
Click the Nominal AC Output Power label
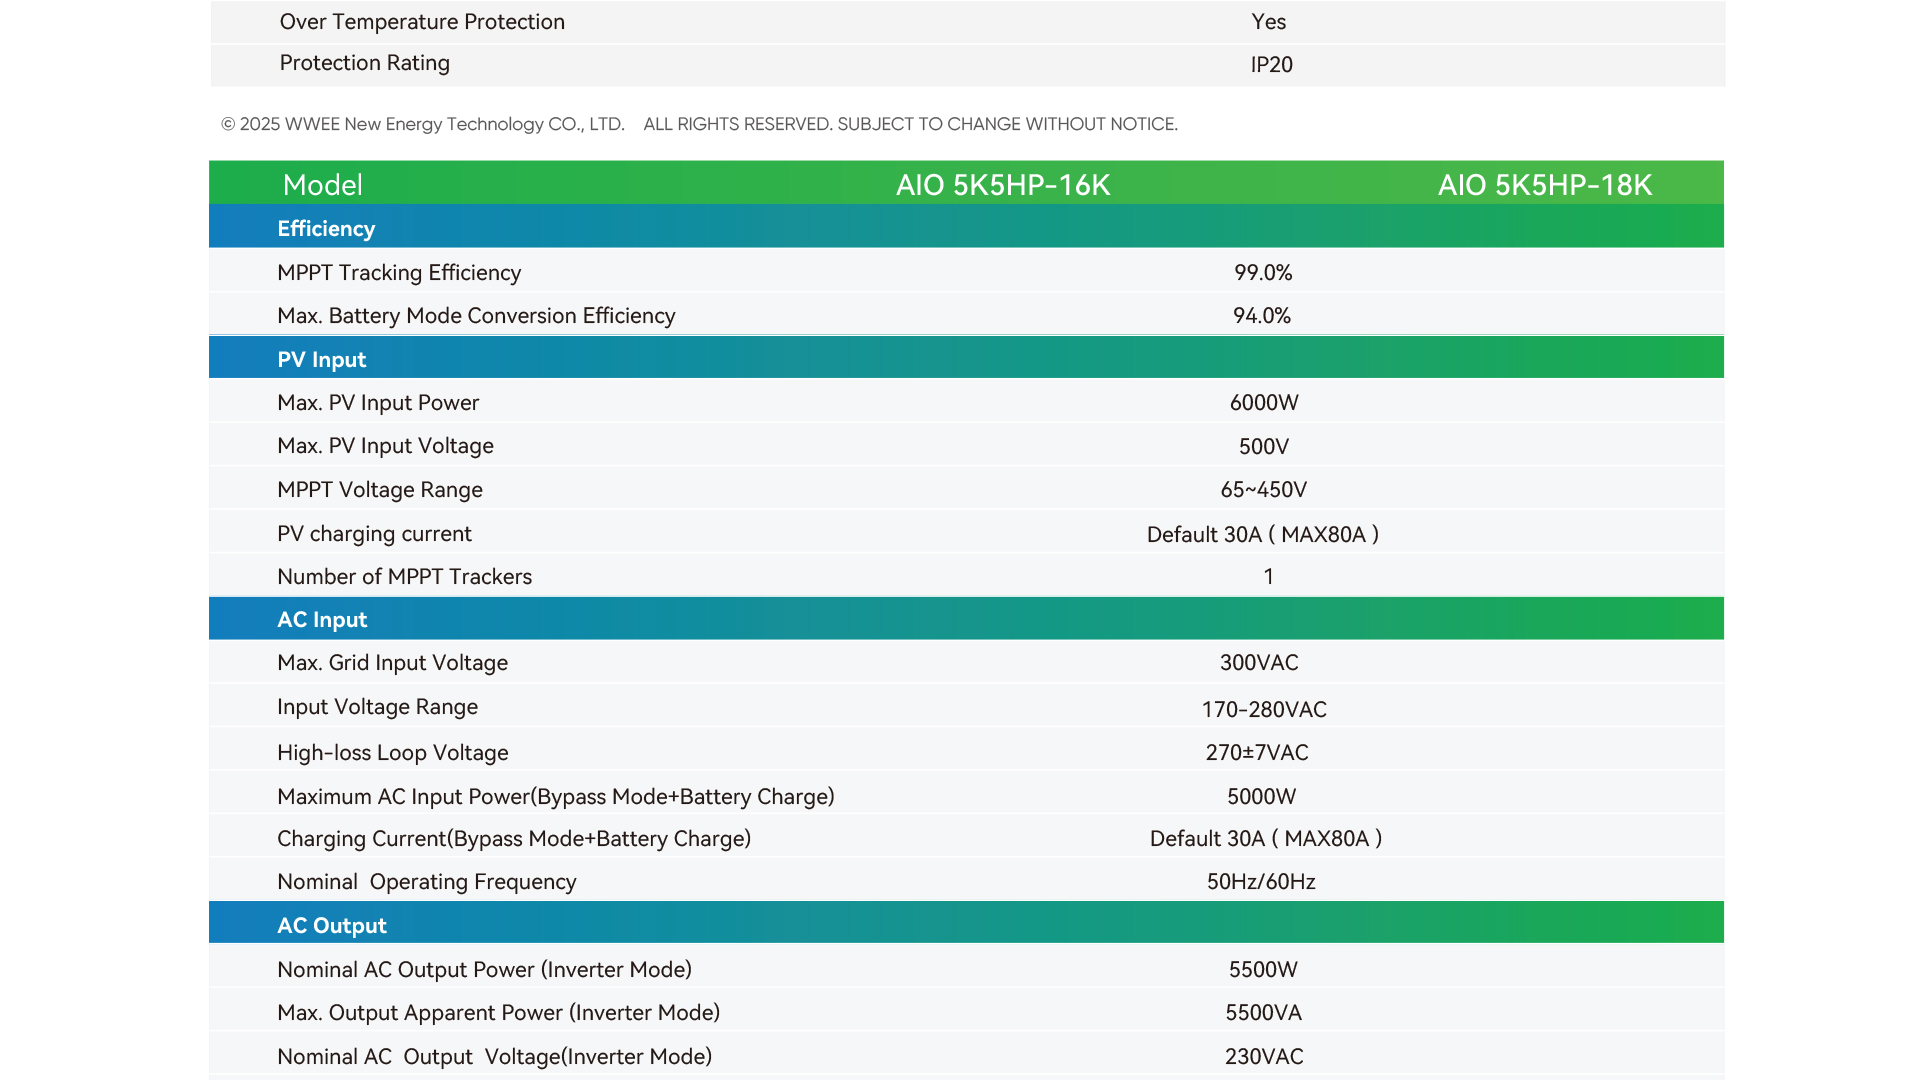coord(484,969)
